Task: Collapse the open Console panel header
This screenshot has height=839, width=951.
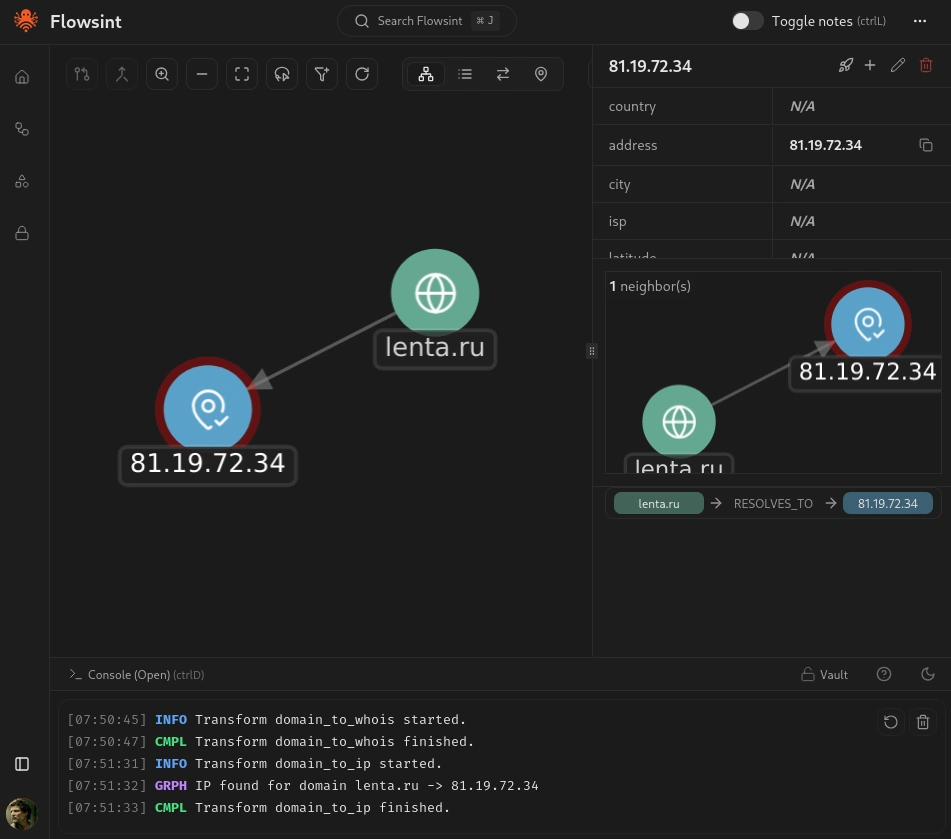Action: (136, 675)
